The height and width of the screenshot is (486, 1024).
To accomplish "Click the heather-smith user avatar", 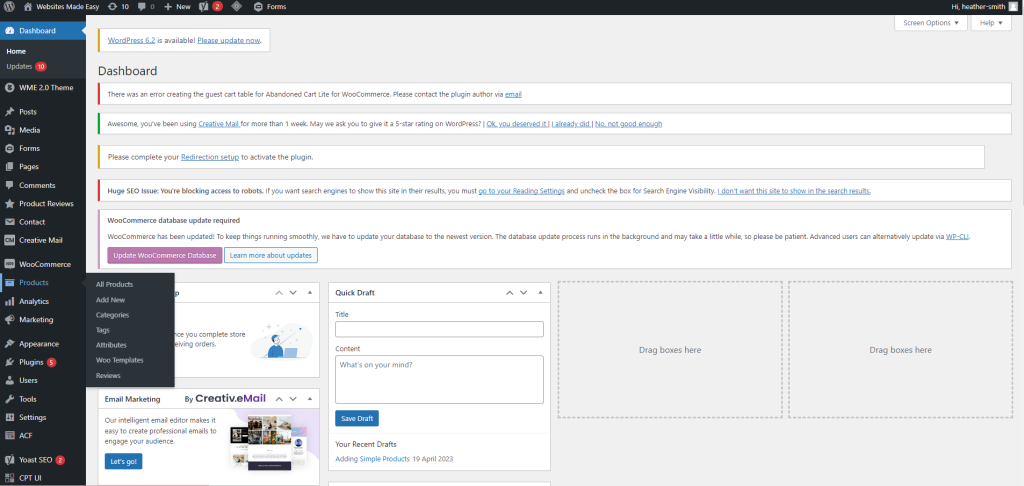I will click(x=1012, y=6).
